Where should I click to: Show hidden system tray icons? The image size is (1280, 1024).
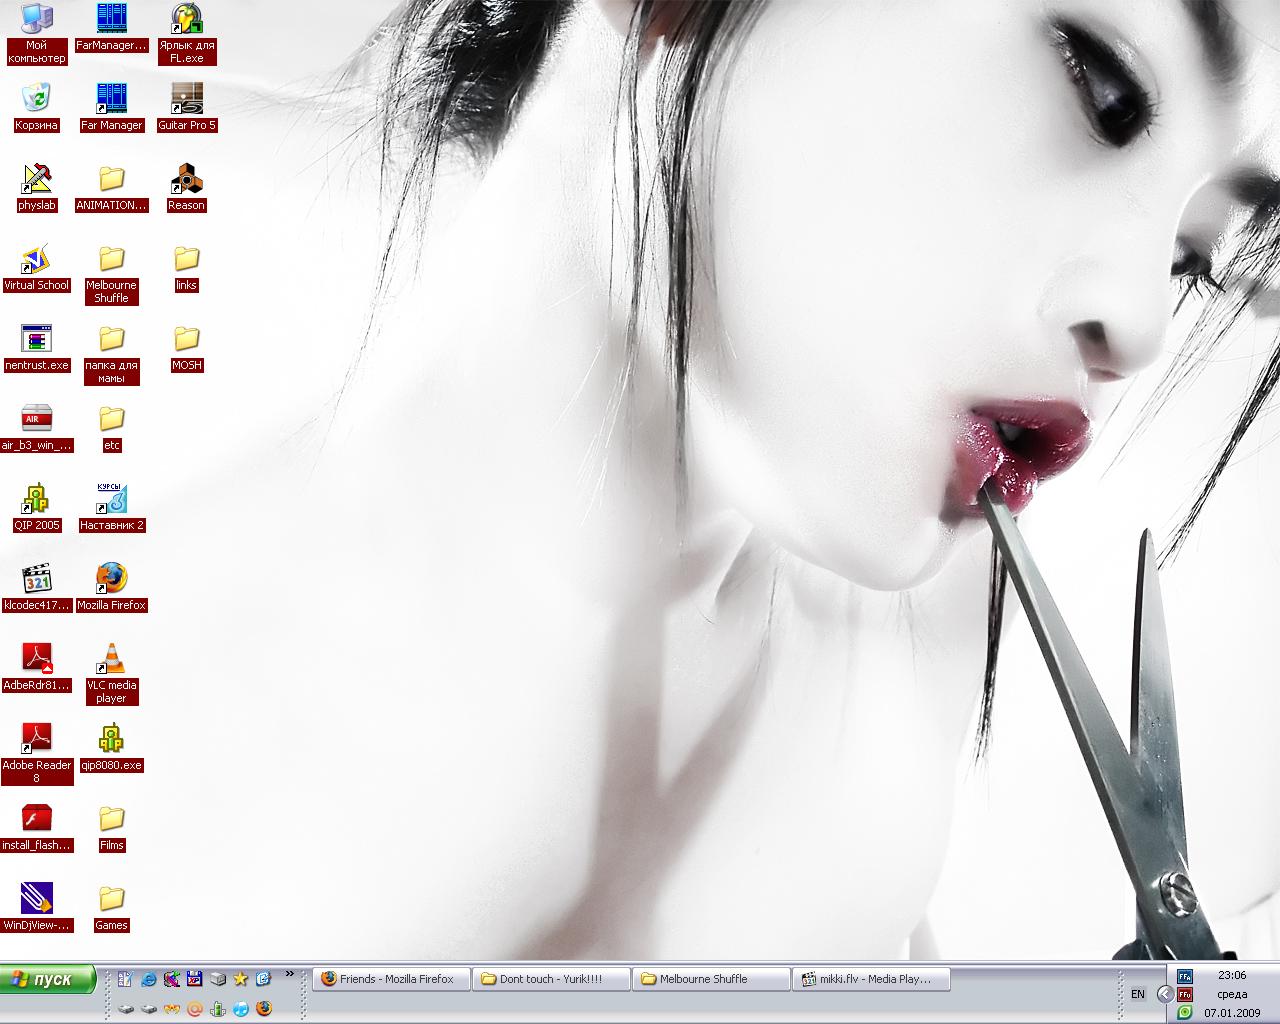click(1165, 994)
